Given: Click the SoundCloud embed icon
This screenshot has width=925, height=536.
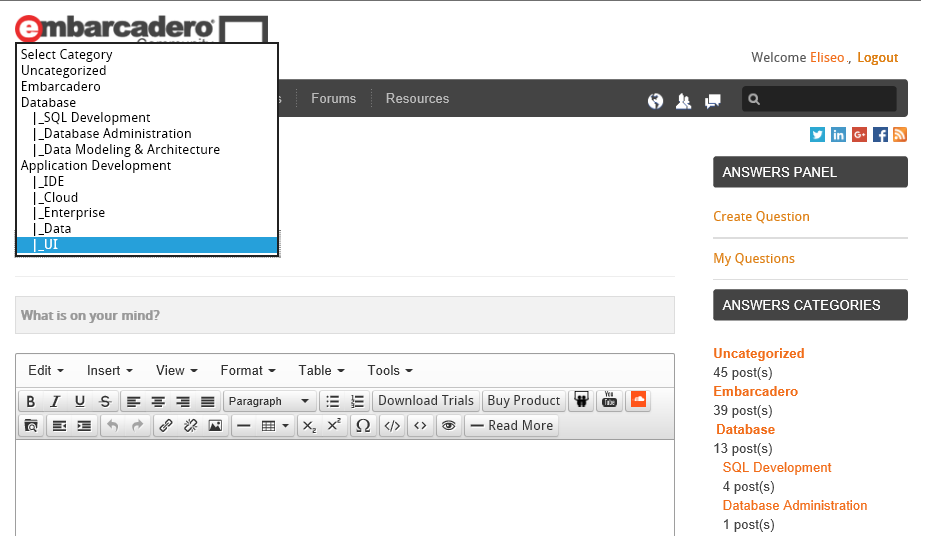Looking at the screenshot, I should 638,400.
